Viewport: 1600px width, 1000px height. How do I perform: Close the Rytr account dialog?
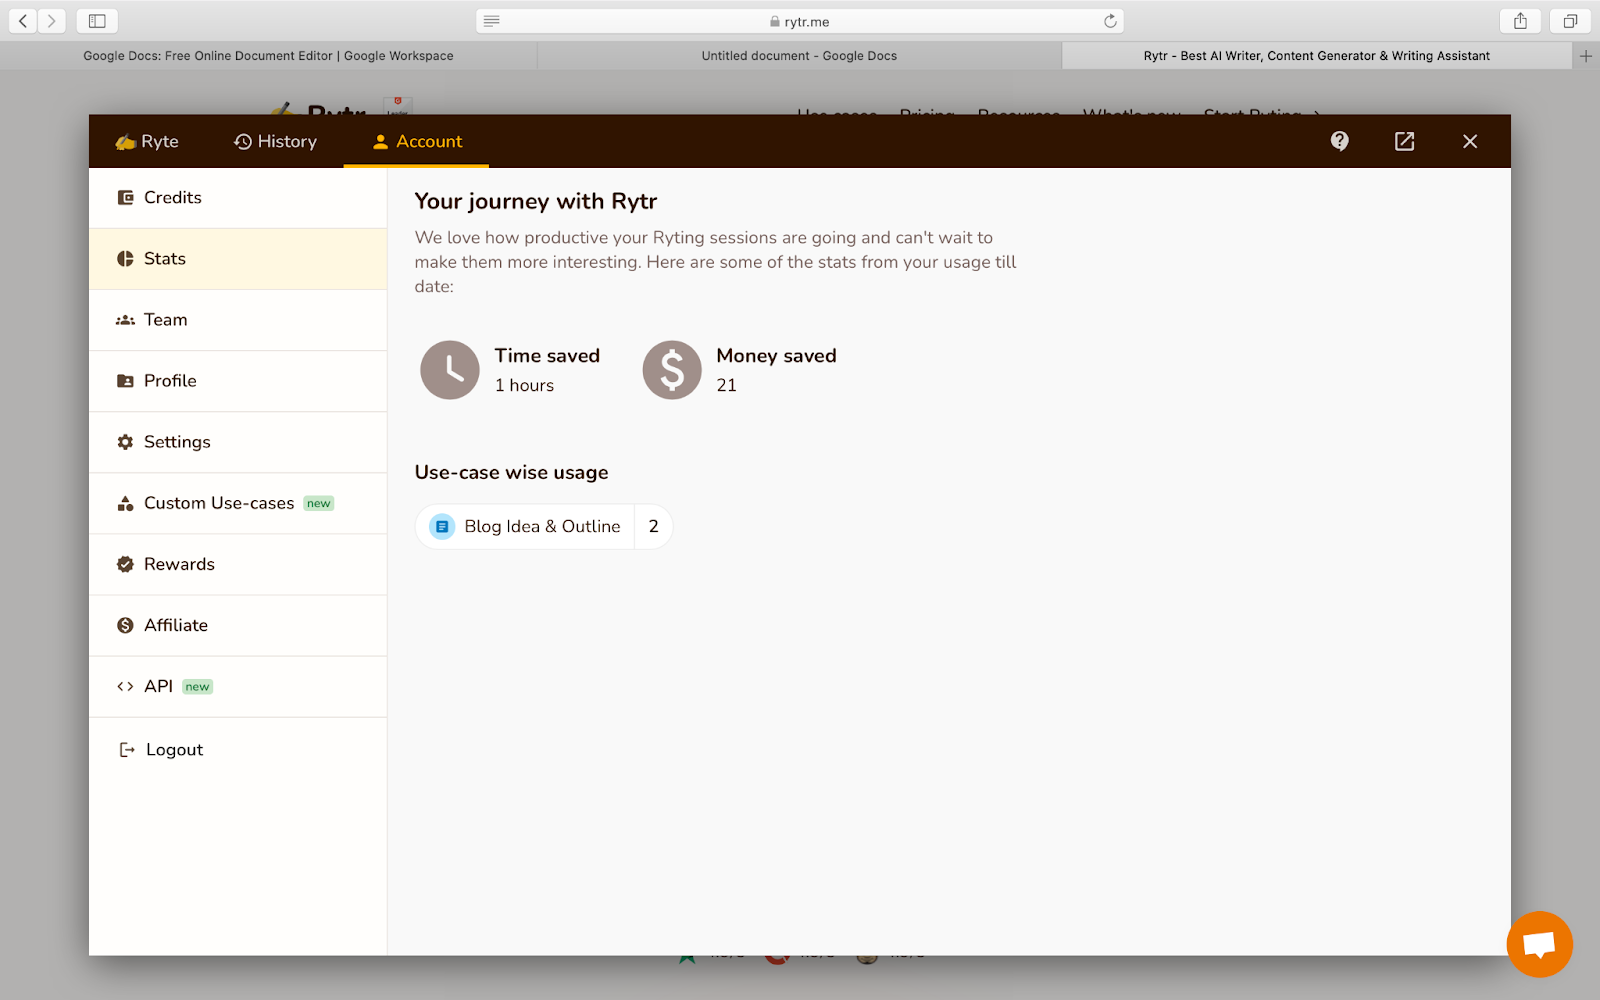(x=1470, y=141)
